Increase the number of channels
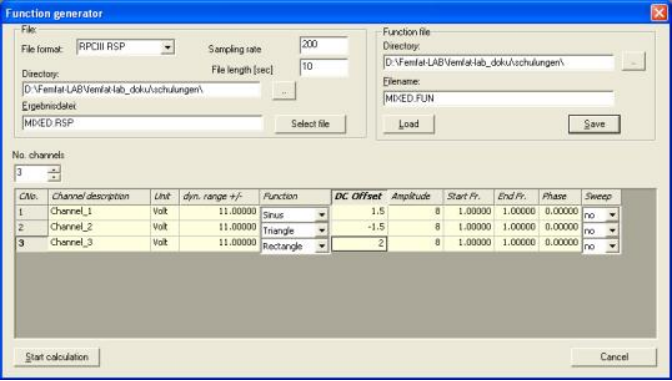The image size is (672, 381). (x=54, y=170)
